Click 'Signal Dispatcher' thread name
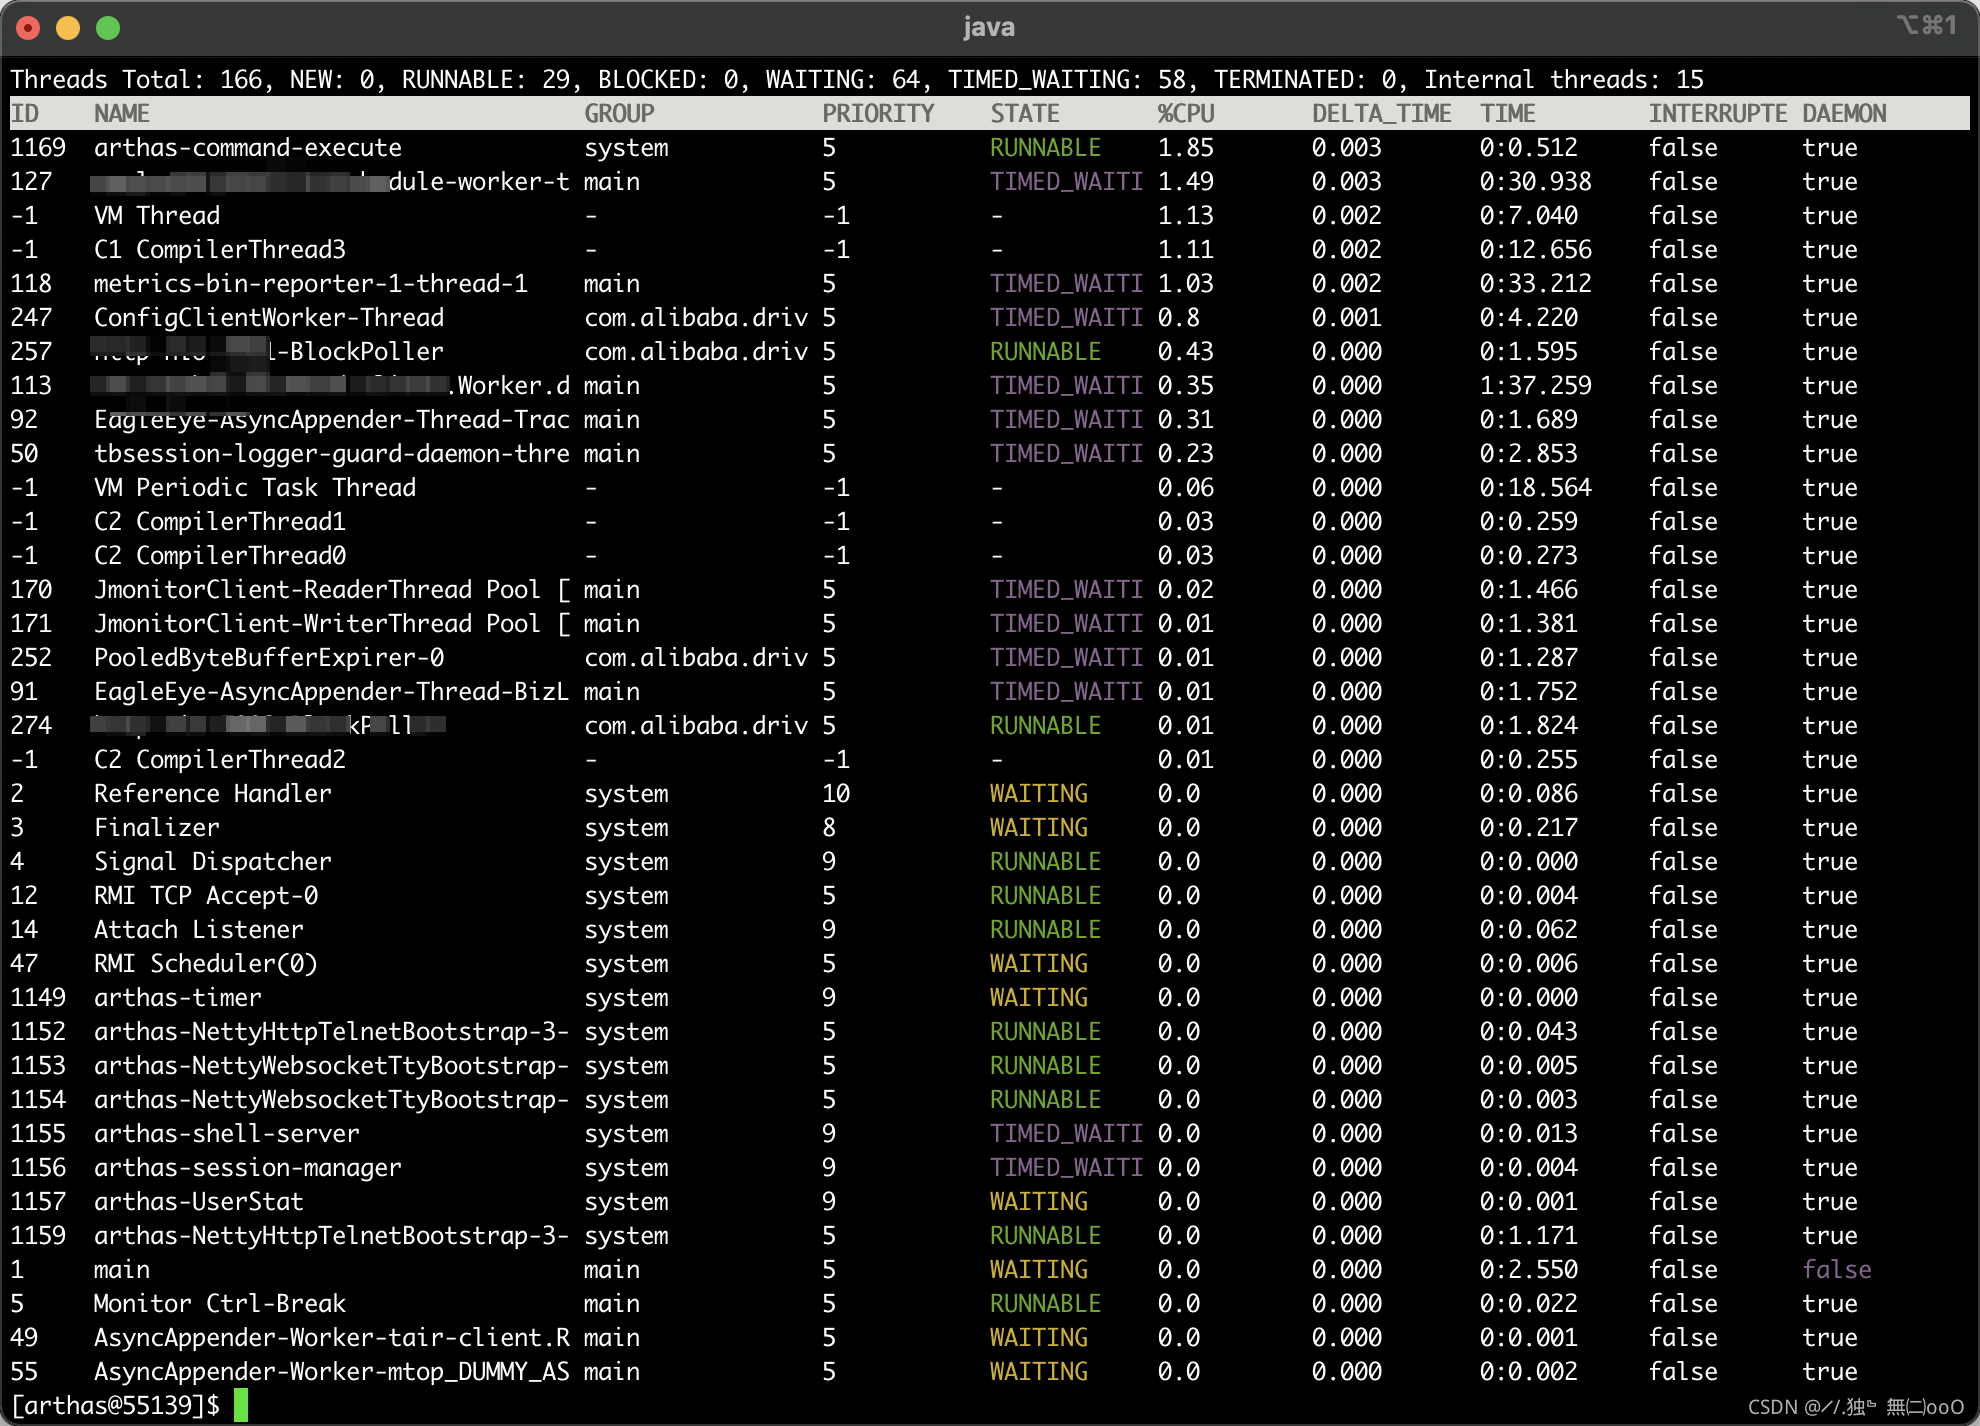 coord(213,862)
